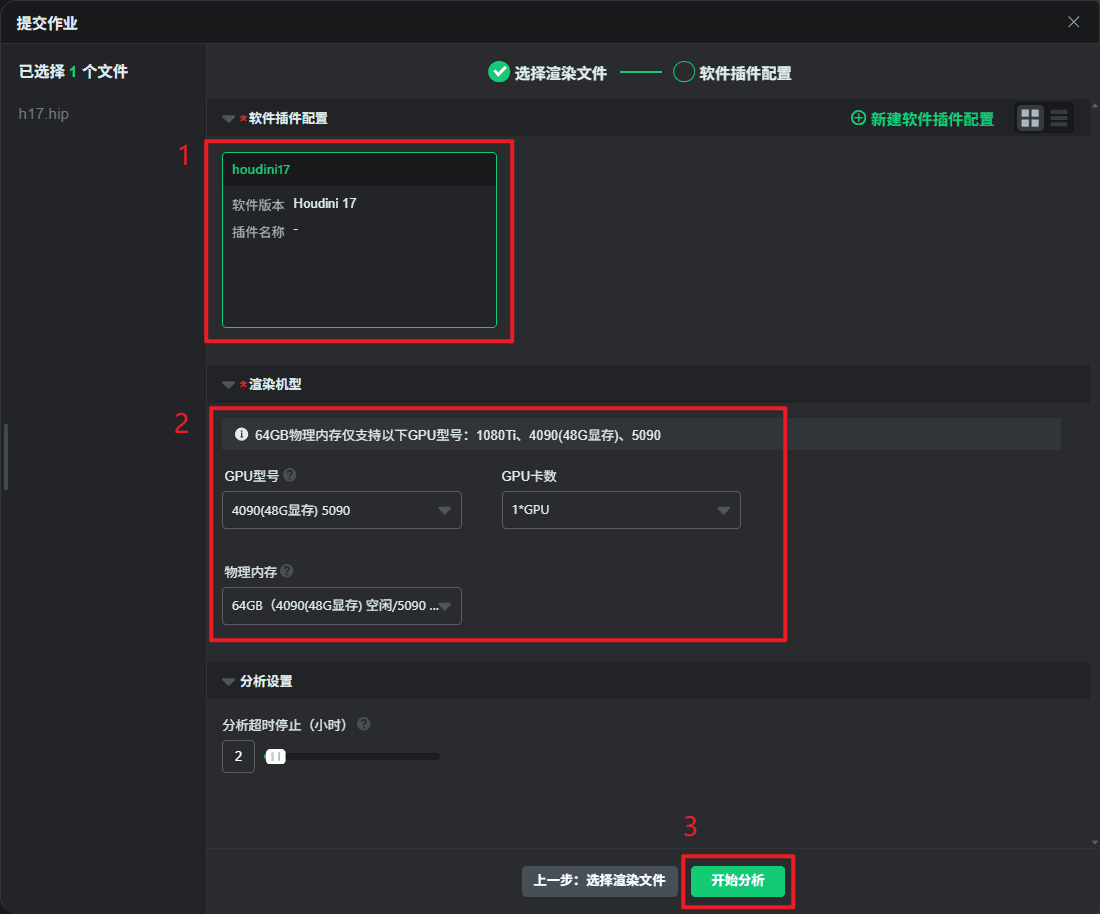Open the GPU卡数 dropdown
The height and width of the screenshot is (914, 1100).
(x=620, y=510)
